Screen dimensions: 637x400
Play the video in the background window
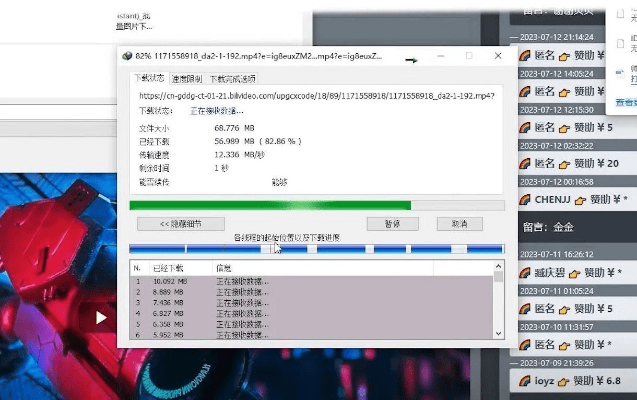(x=100, y=318)
